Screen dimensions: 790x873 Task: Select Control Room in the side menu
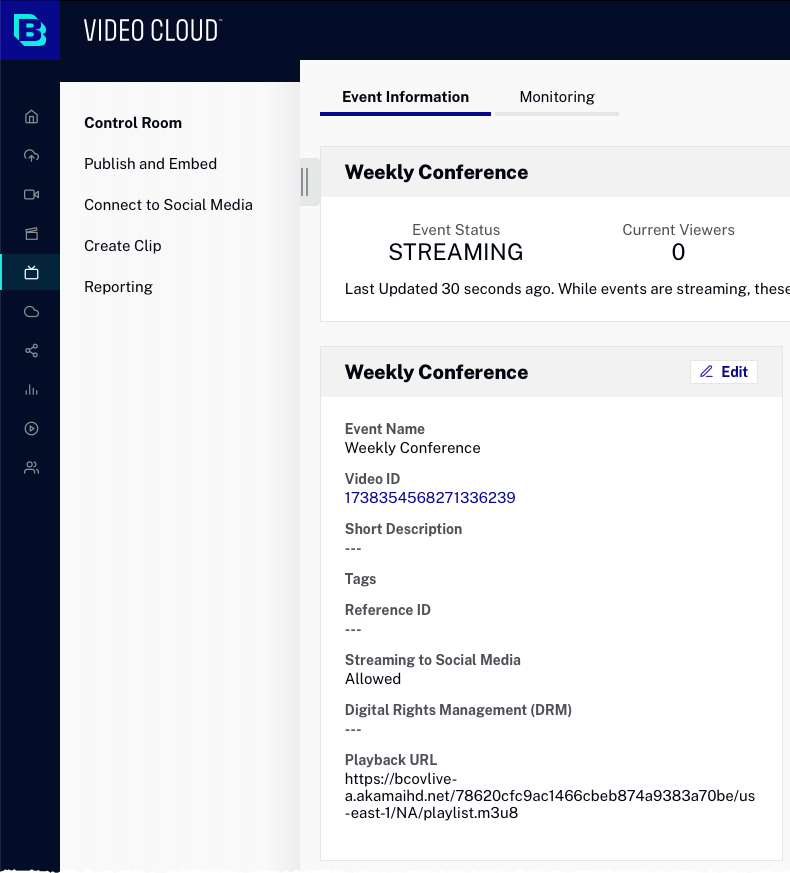(x=133, y=123)
